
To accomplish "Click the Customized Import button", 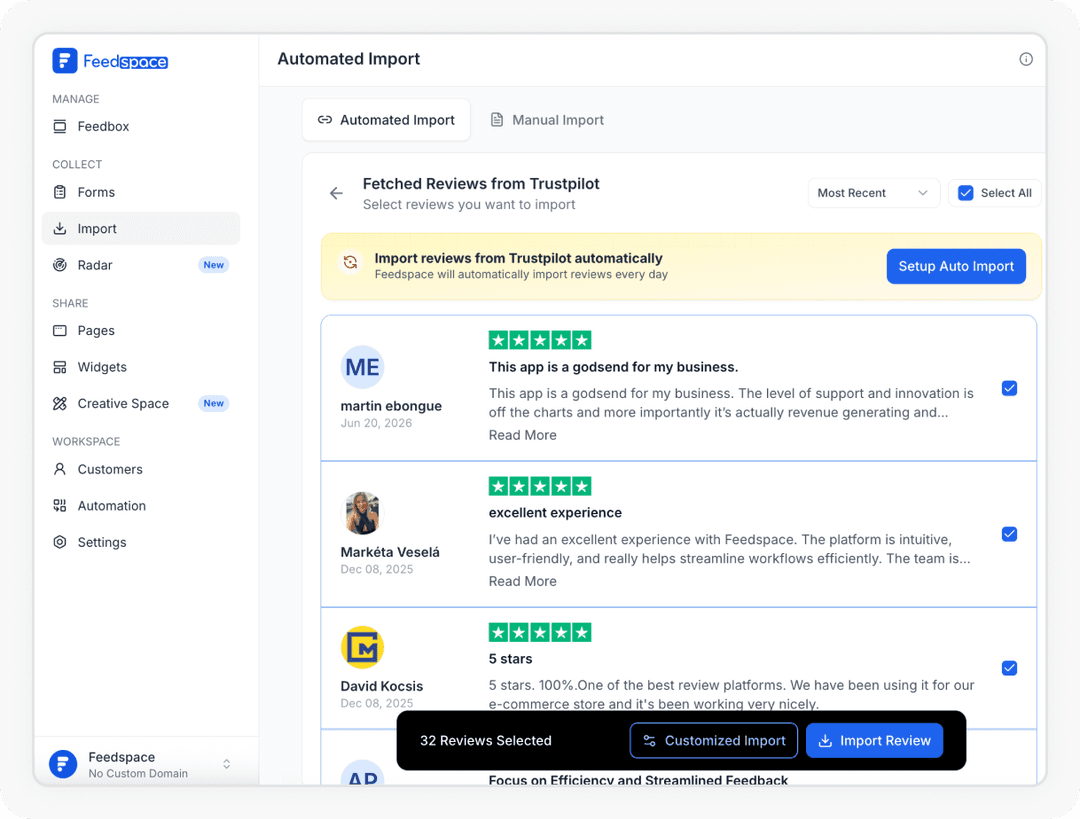I will pyautogui.click(x=714, y=740).
